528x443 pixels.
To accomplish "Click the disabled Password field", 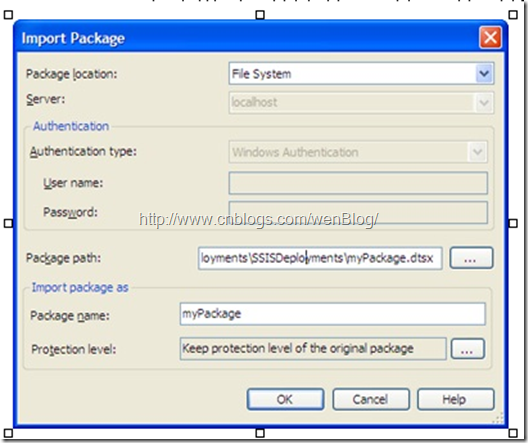I will [x=358, y=212].
